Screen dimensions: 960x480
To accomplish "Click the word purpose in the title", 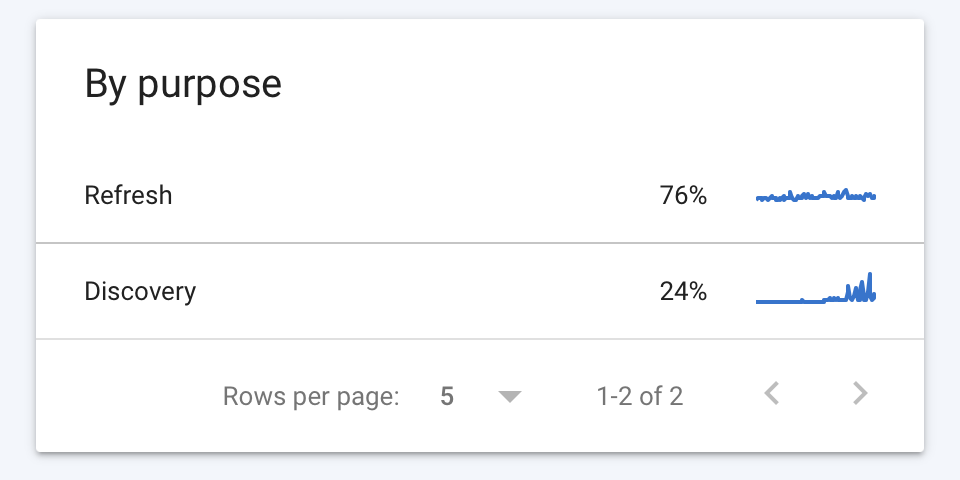I will [209, 86].
